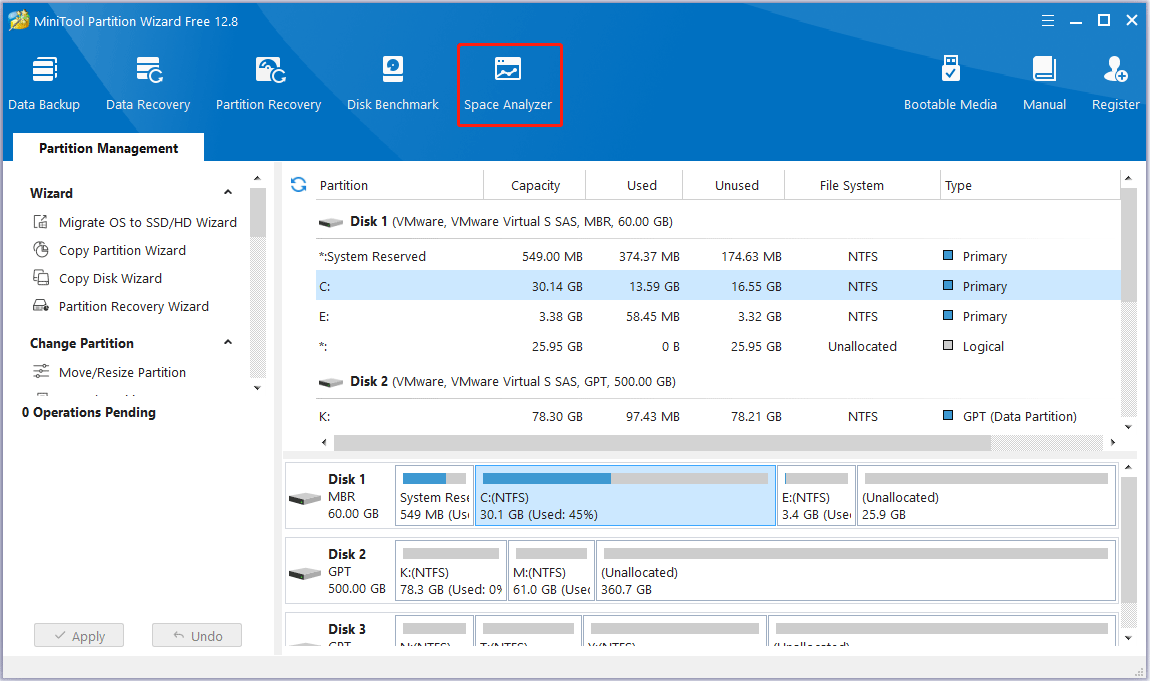Click the C: row Primary color square
The image size is (1150, 681).
[x=948, y=285]
